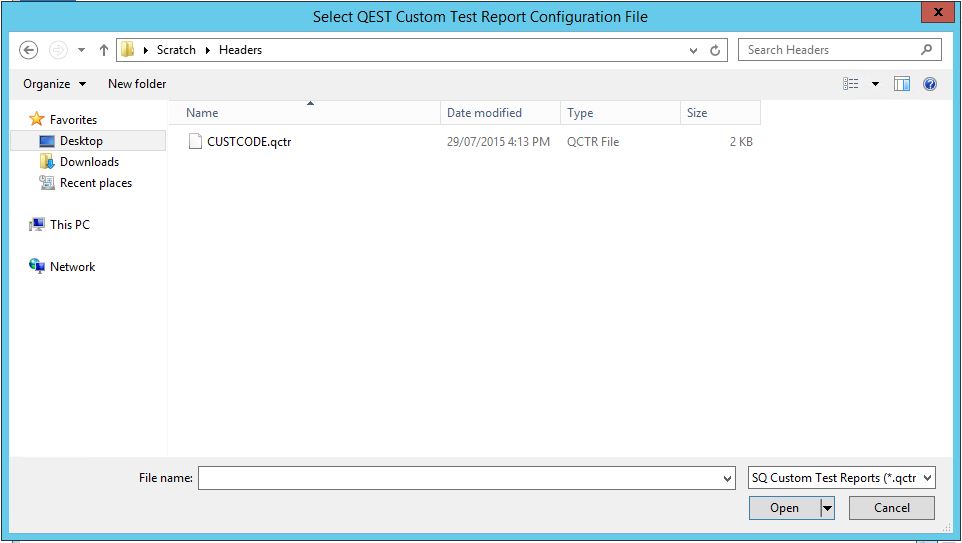Open the view options dropdown arrow
The image size is (962, 543).
coord(875,84)
